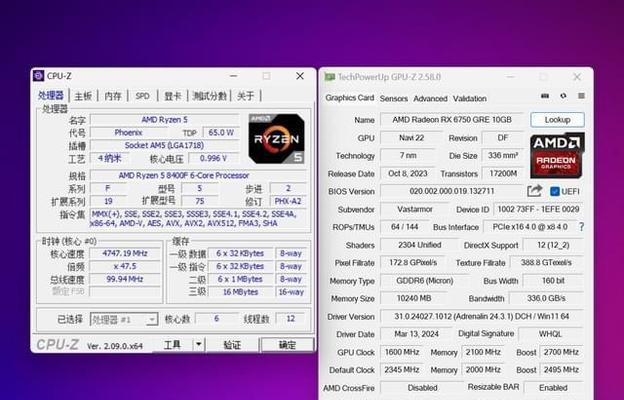Image resolution: width=624 pixels, height=400 pixels.
Task: Close the CPU-Z window
Action: 300,76
